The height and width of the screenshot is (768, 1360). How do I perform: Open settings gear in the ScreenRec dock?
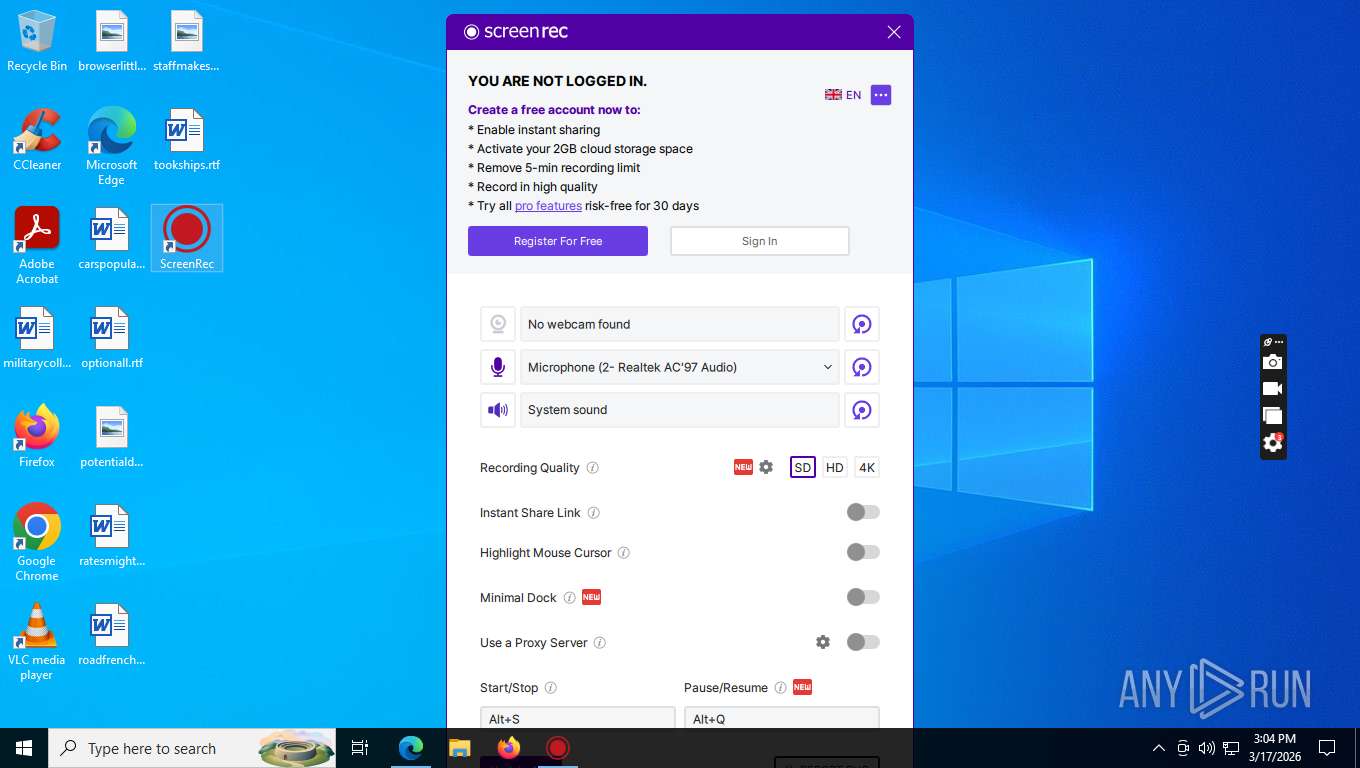pos(1272,442)
